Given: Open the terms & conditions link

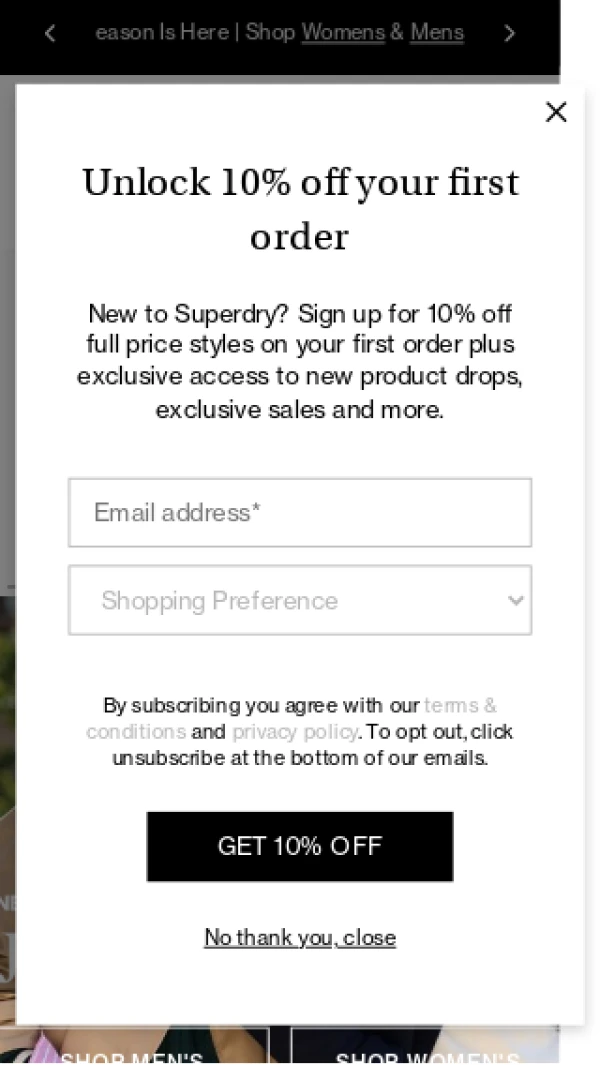Looking at the screenshot, I should point(460,705).
